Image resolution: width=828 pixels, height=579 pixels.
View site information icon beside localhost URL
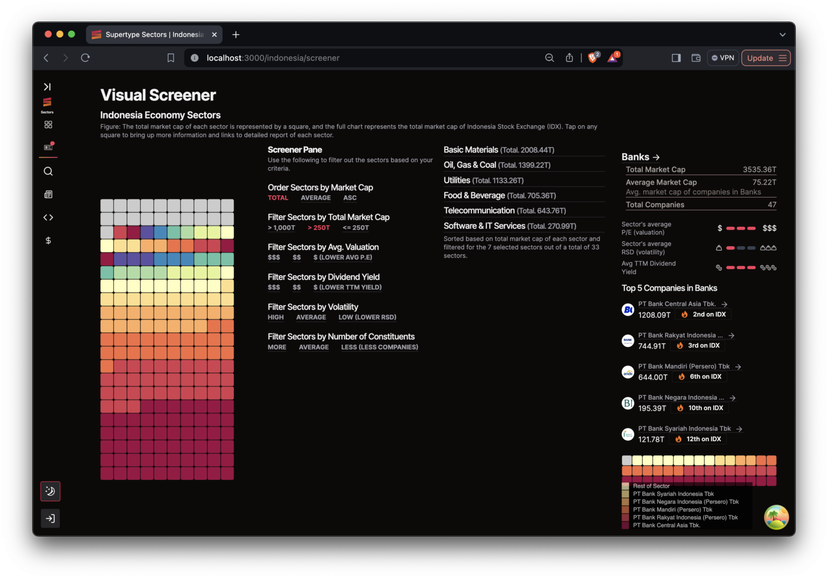194,58
